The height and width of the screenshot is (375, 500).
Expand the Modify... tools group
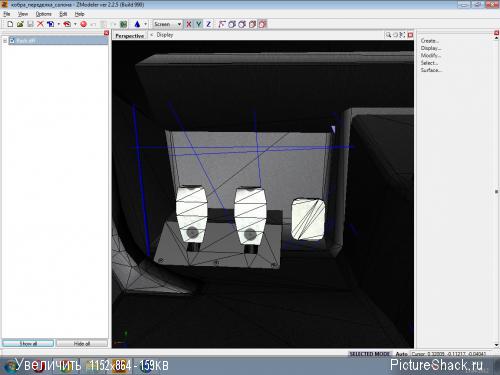(430, 55)
